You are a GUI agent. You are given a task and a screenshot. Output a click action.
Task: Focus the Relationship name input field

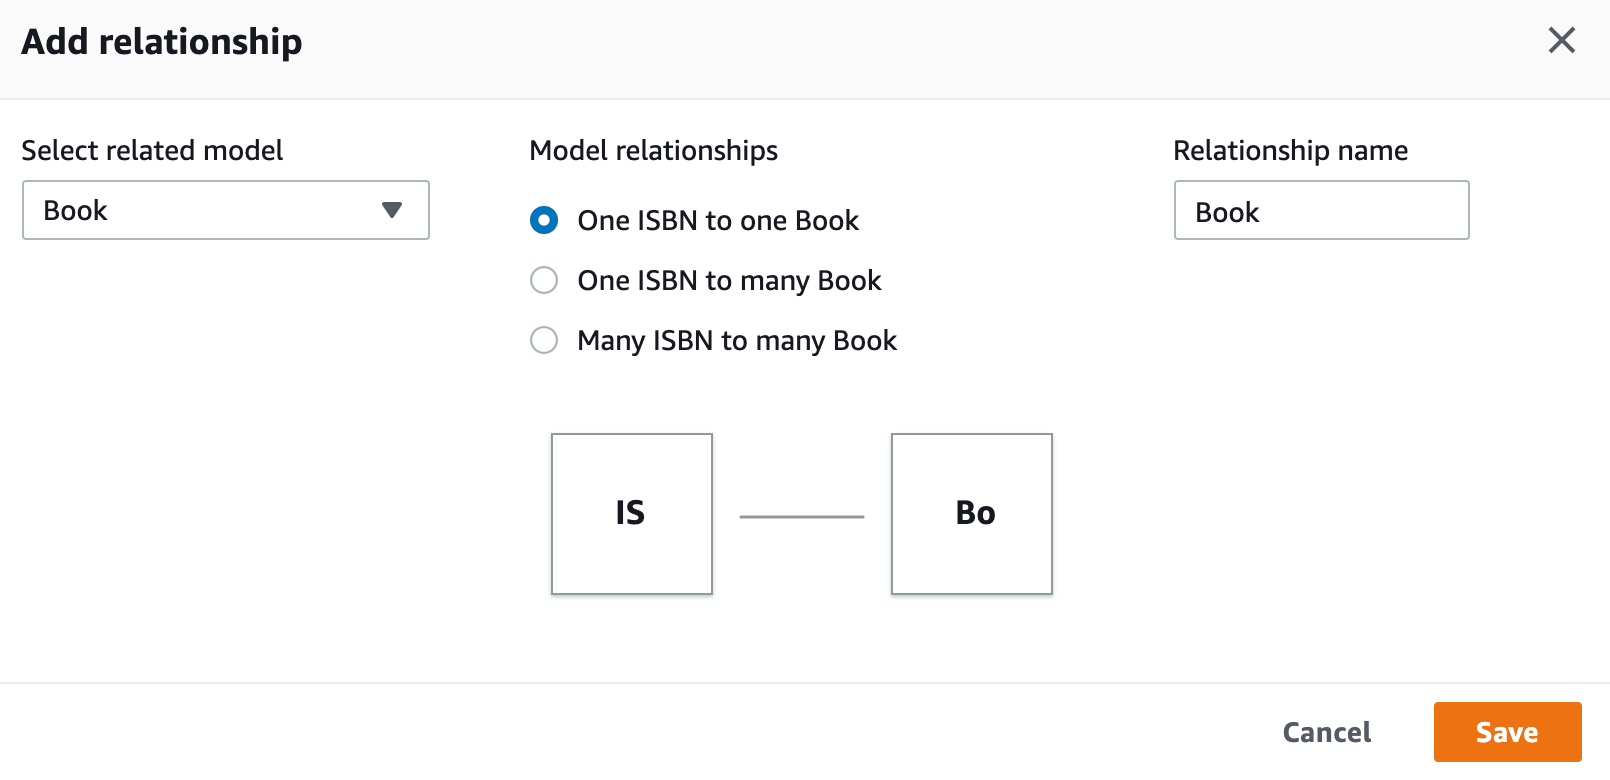pyautogui.click(x=1321, y=210)
